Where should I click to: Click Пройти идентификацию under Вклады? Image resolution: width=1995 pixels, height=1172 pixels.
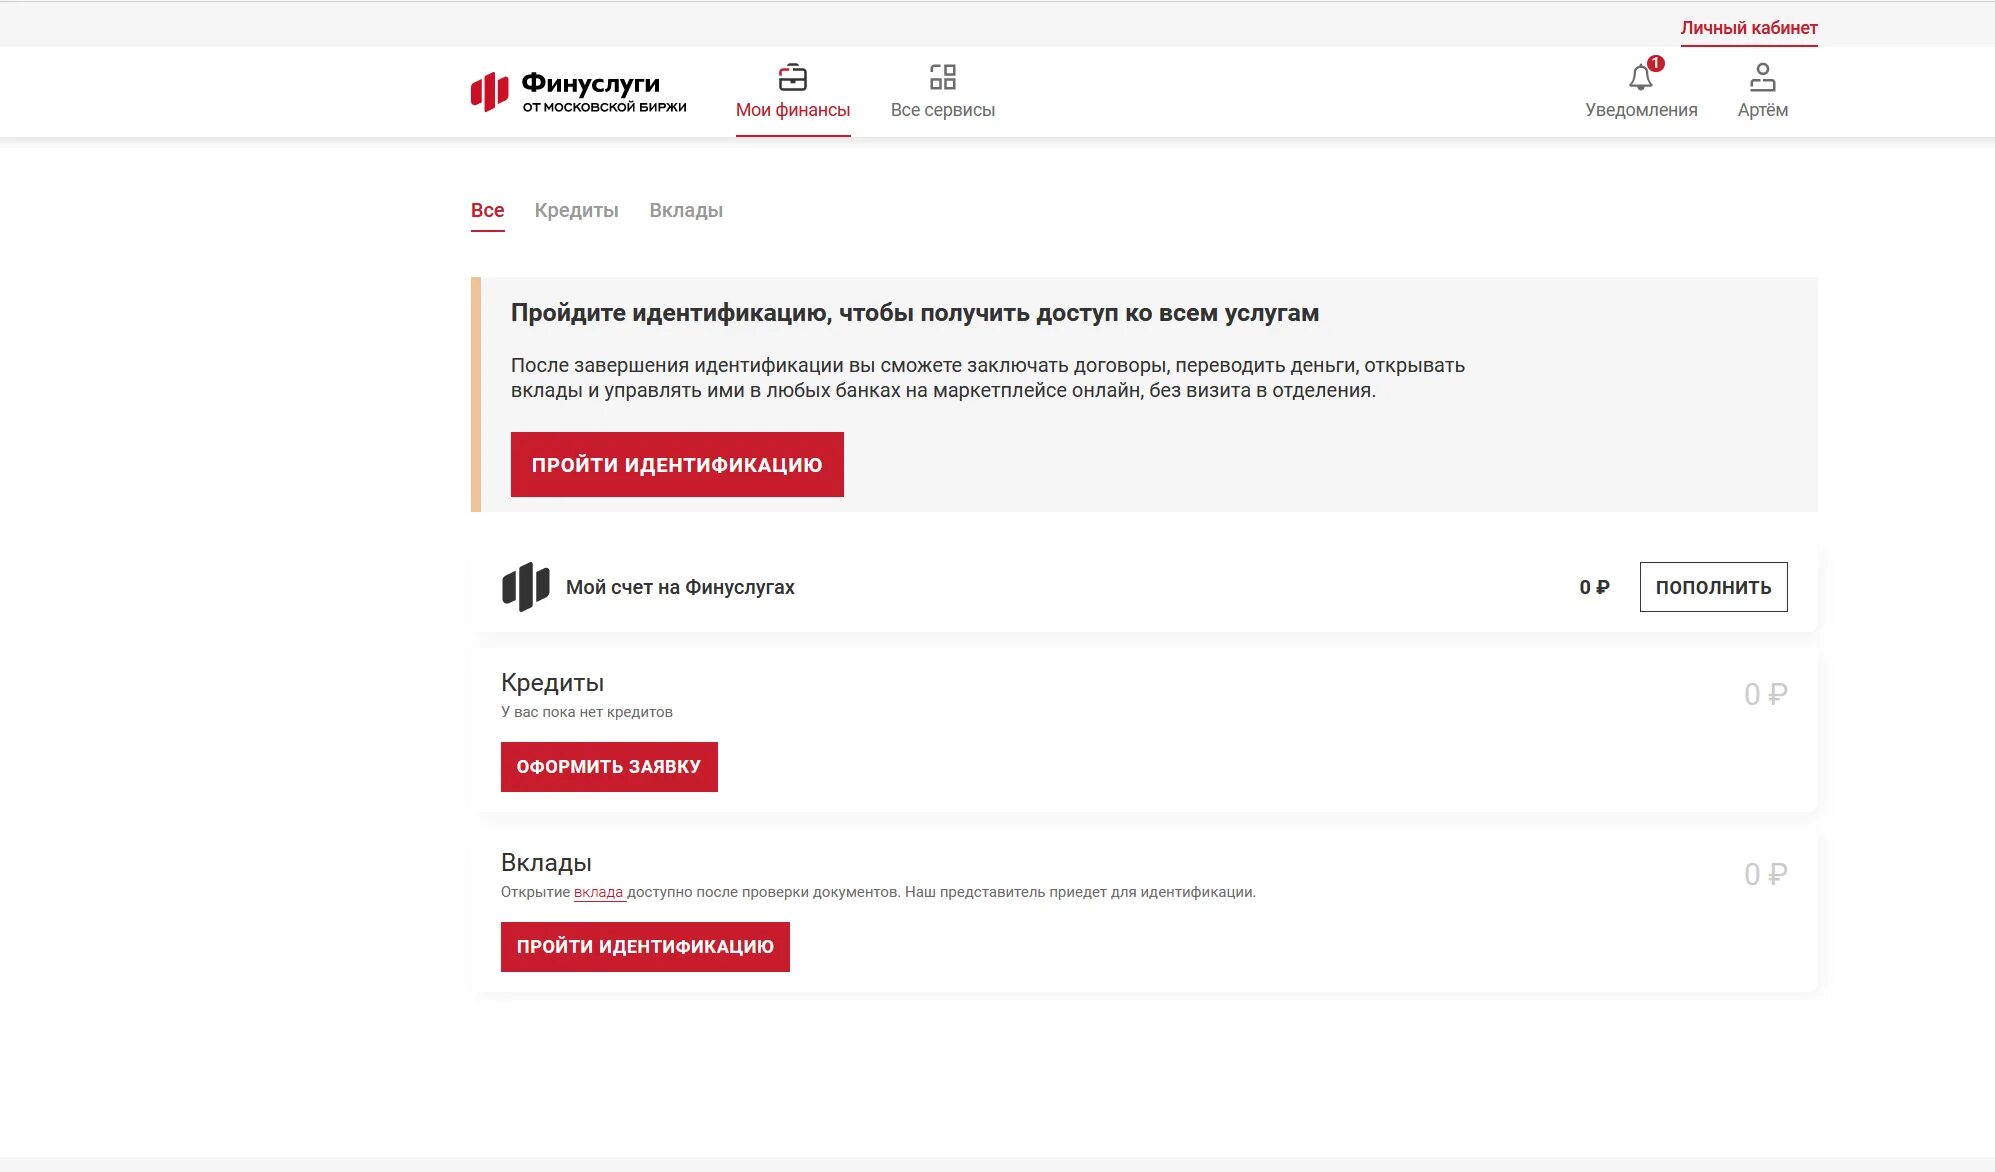click(x=645, y=947)
